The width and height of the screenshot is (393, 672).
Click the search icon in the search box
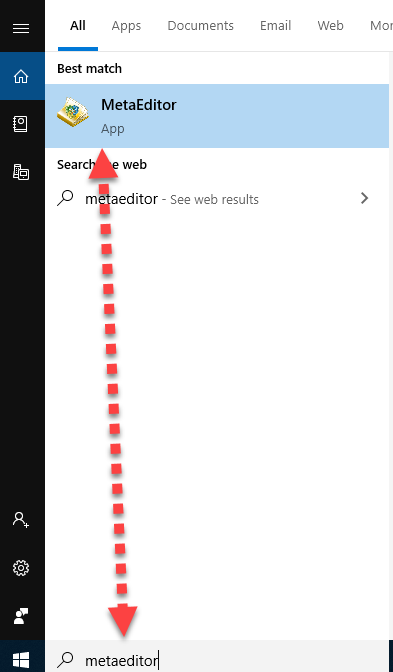click(x=65, y=660)
